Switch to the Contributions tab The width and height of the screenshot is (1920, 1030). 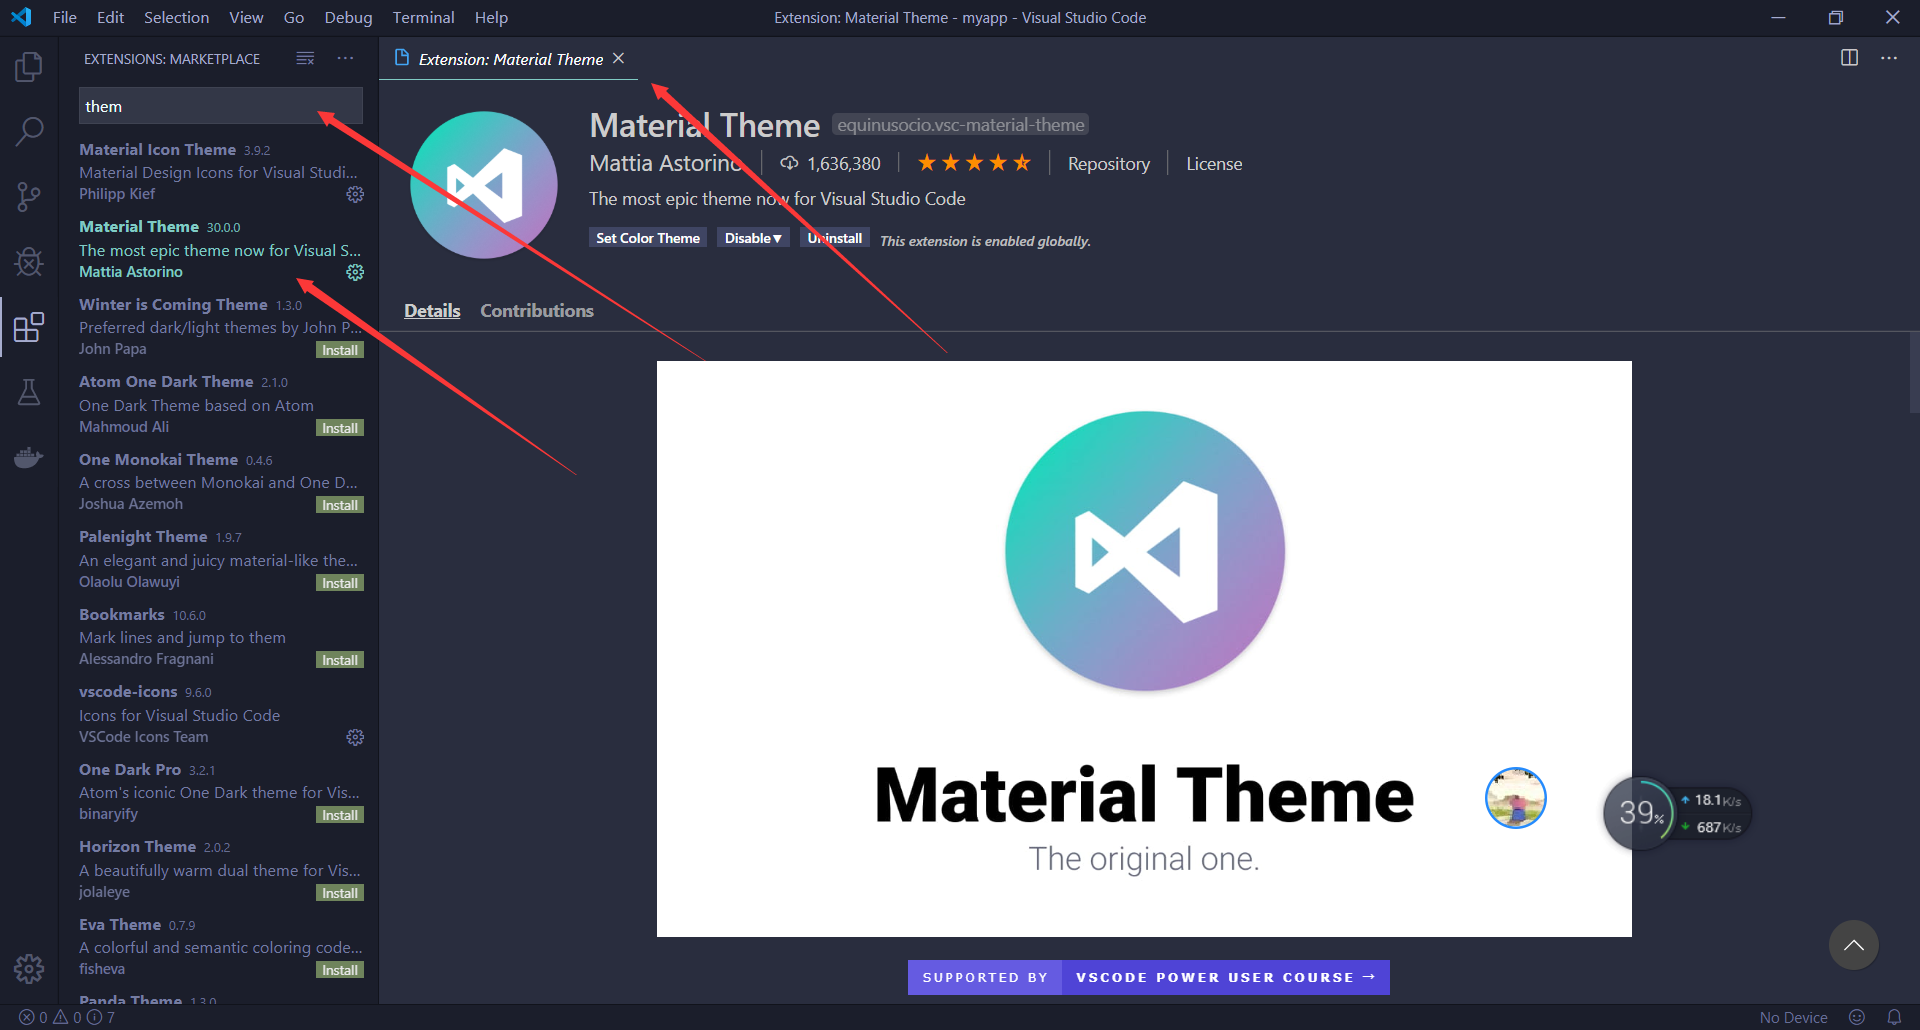point(537,310)
